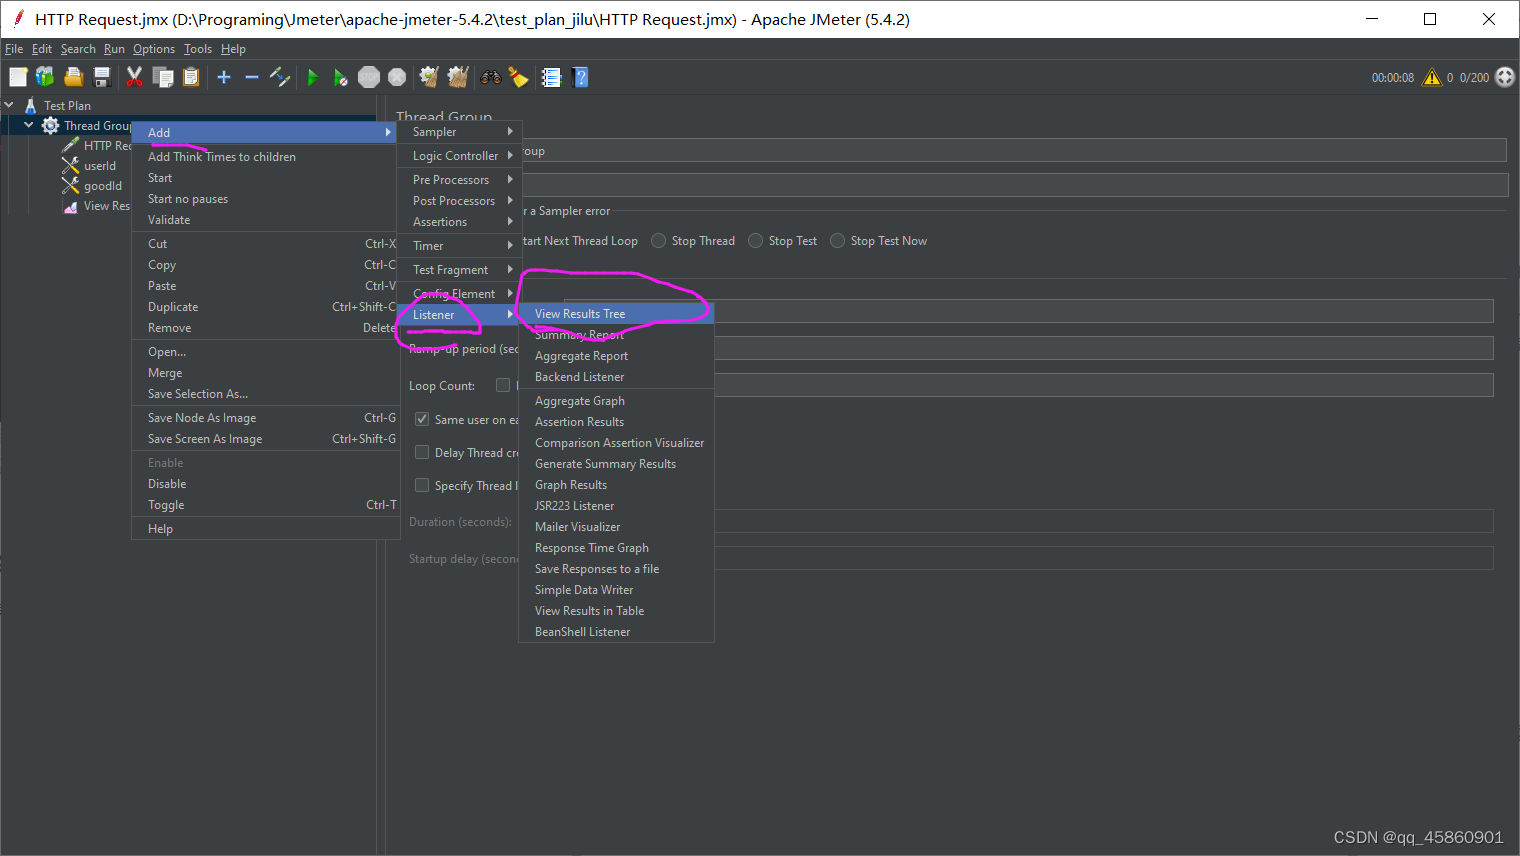The image size is (1520, 856).
Task: Reset search with yellow broom icon
Action: (x=518, y=77)
